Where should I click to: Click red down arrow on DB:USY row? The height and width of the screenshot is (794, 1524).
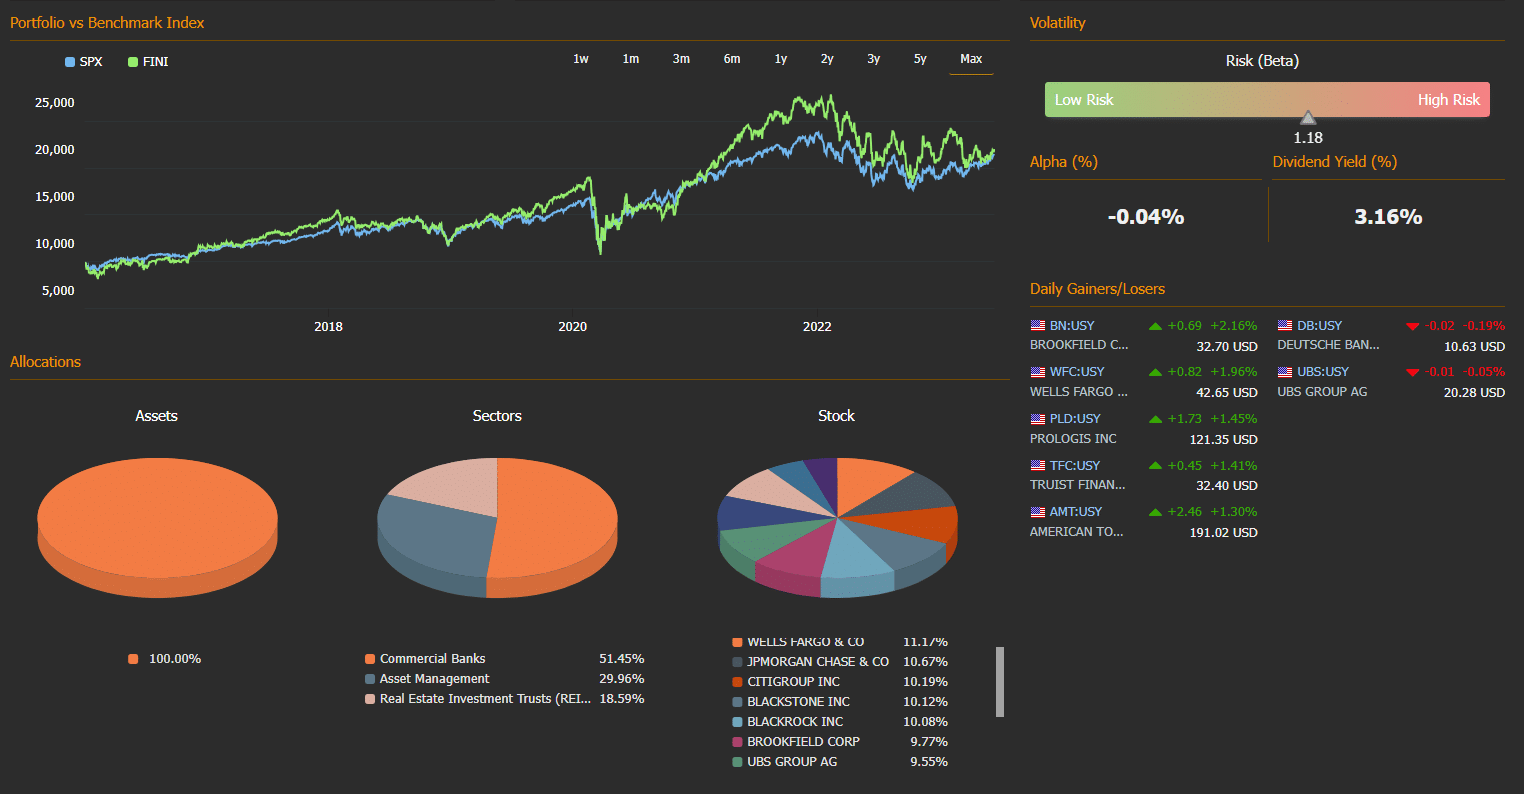[x=1413, y=326]
